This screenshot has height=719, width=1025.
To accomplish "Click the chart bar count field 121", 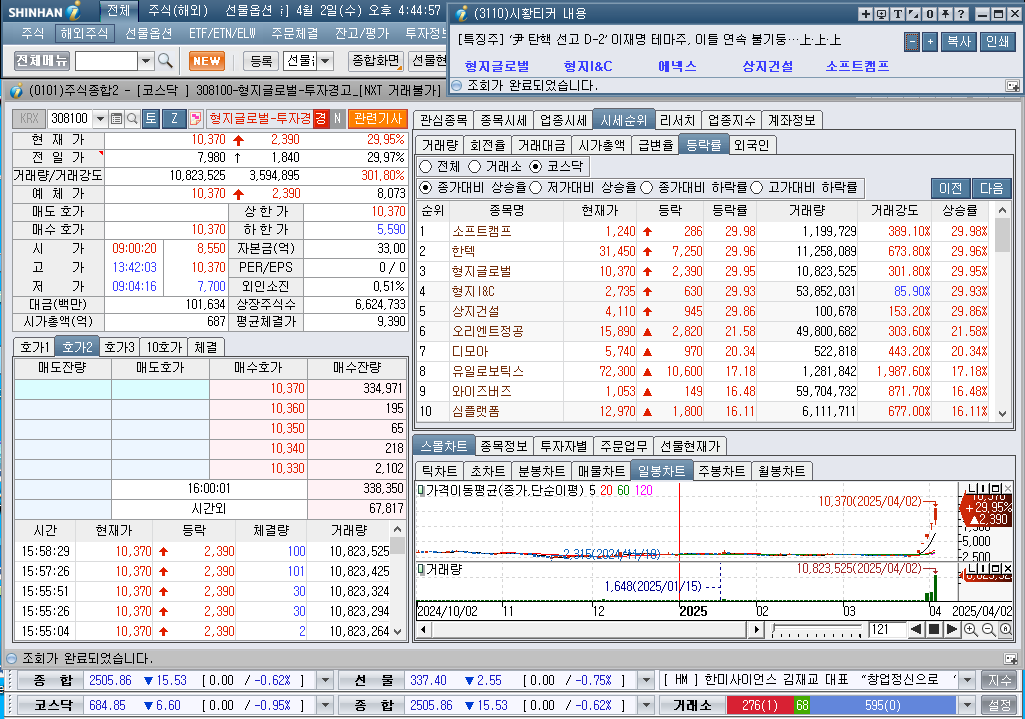I will click(886, 629).
